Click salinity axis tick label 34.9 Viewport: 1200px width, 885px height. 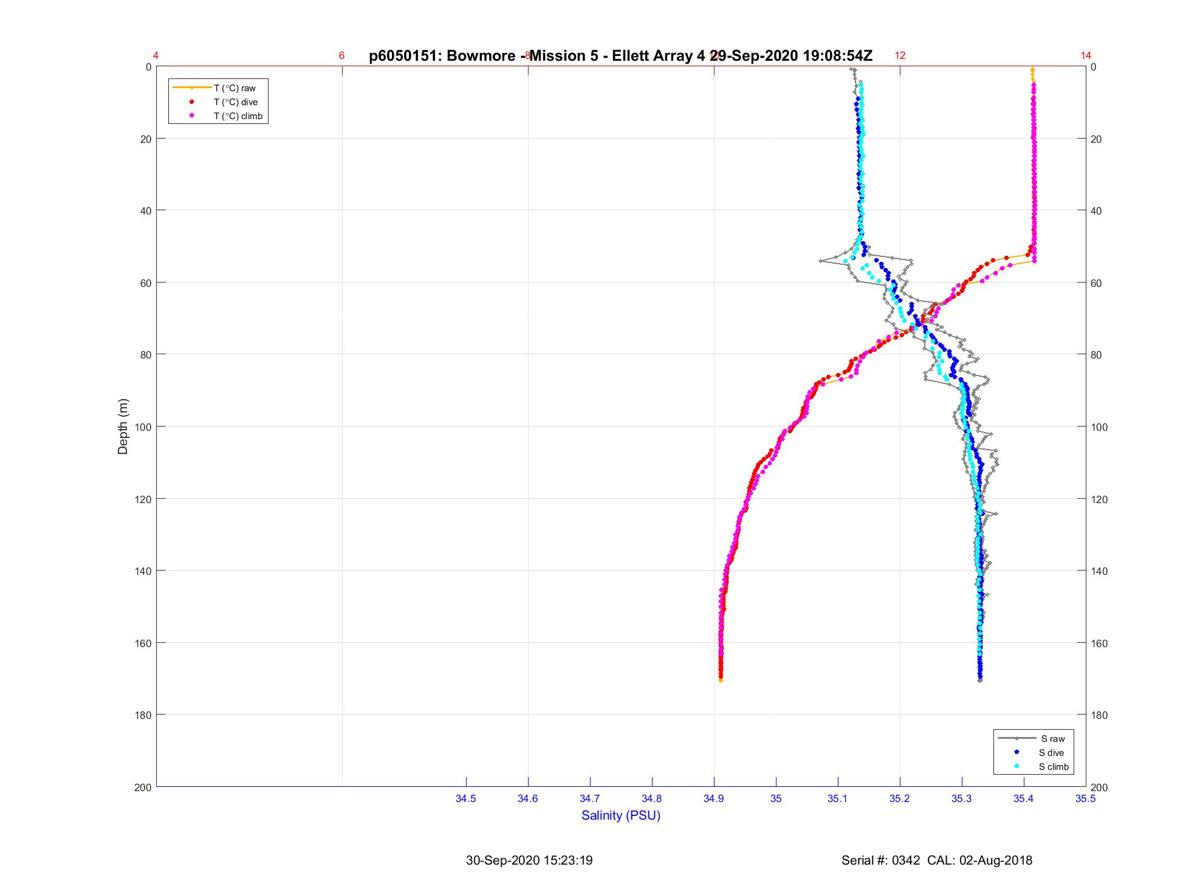[x=714, y=799]
